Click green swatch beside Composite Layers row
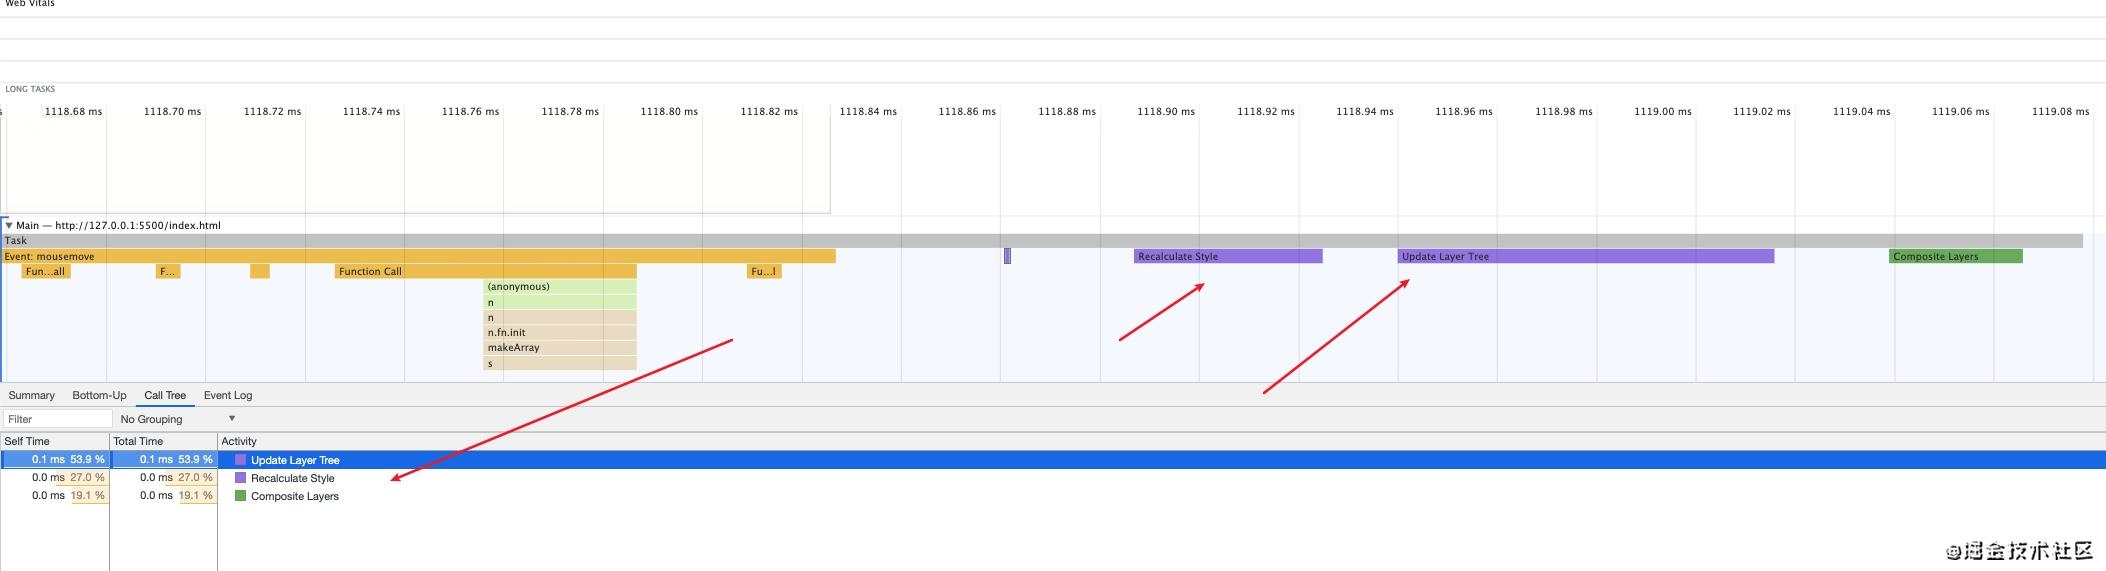 click(240, 496)
